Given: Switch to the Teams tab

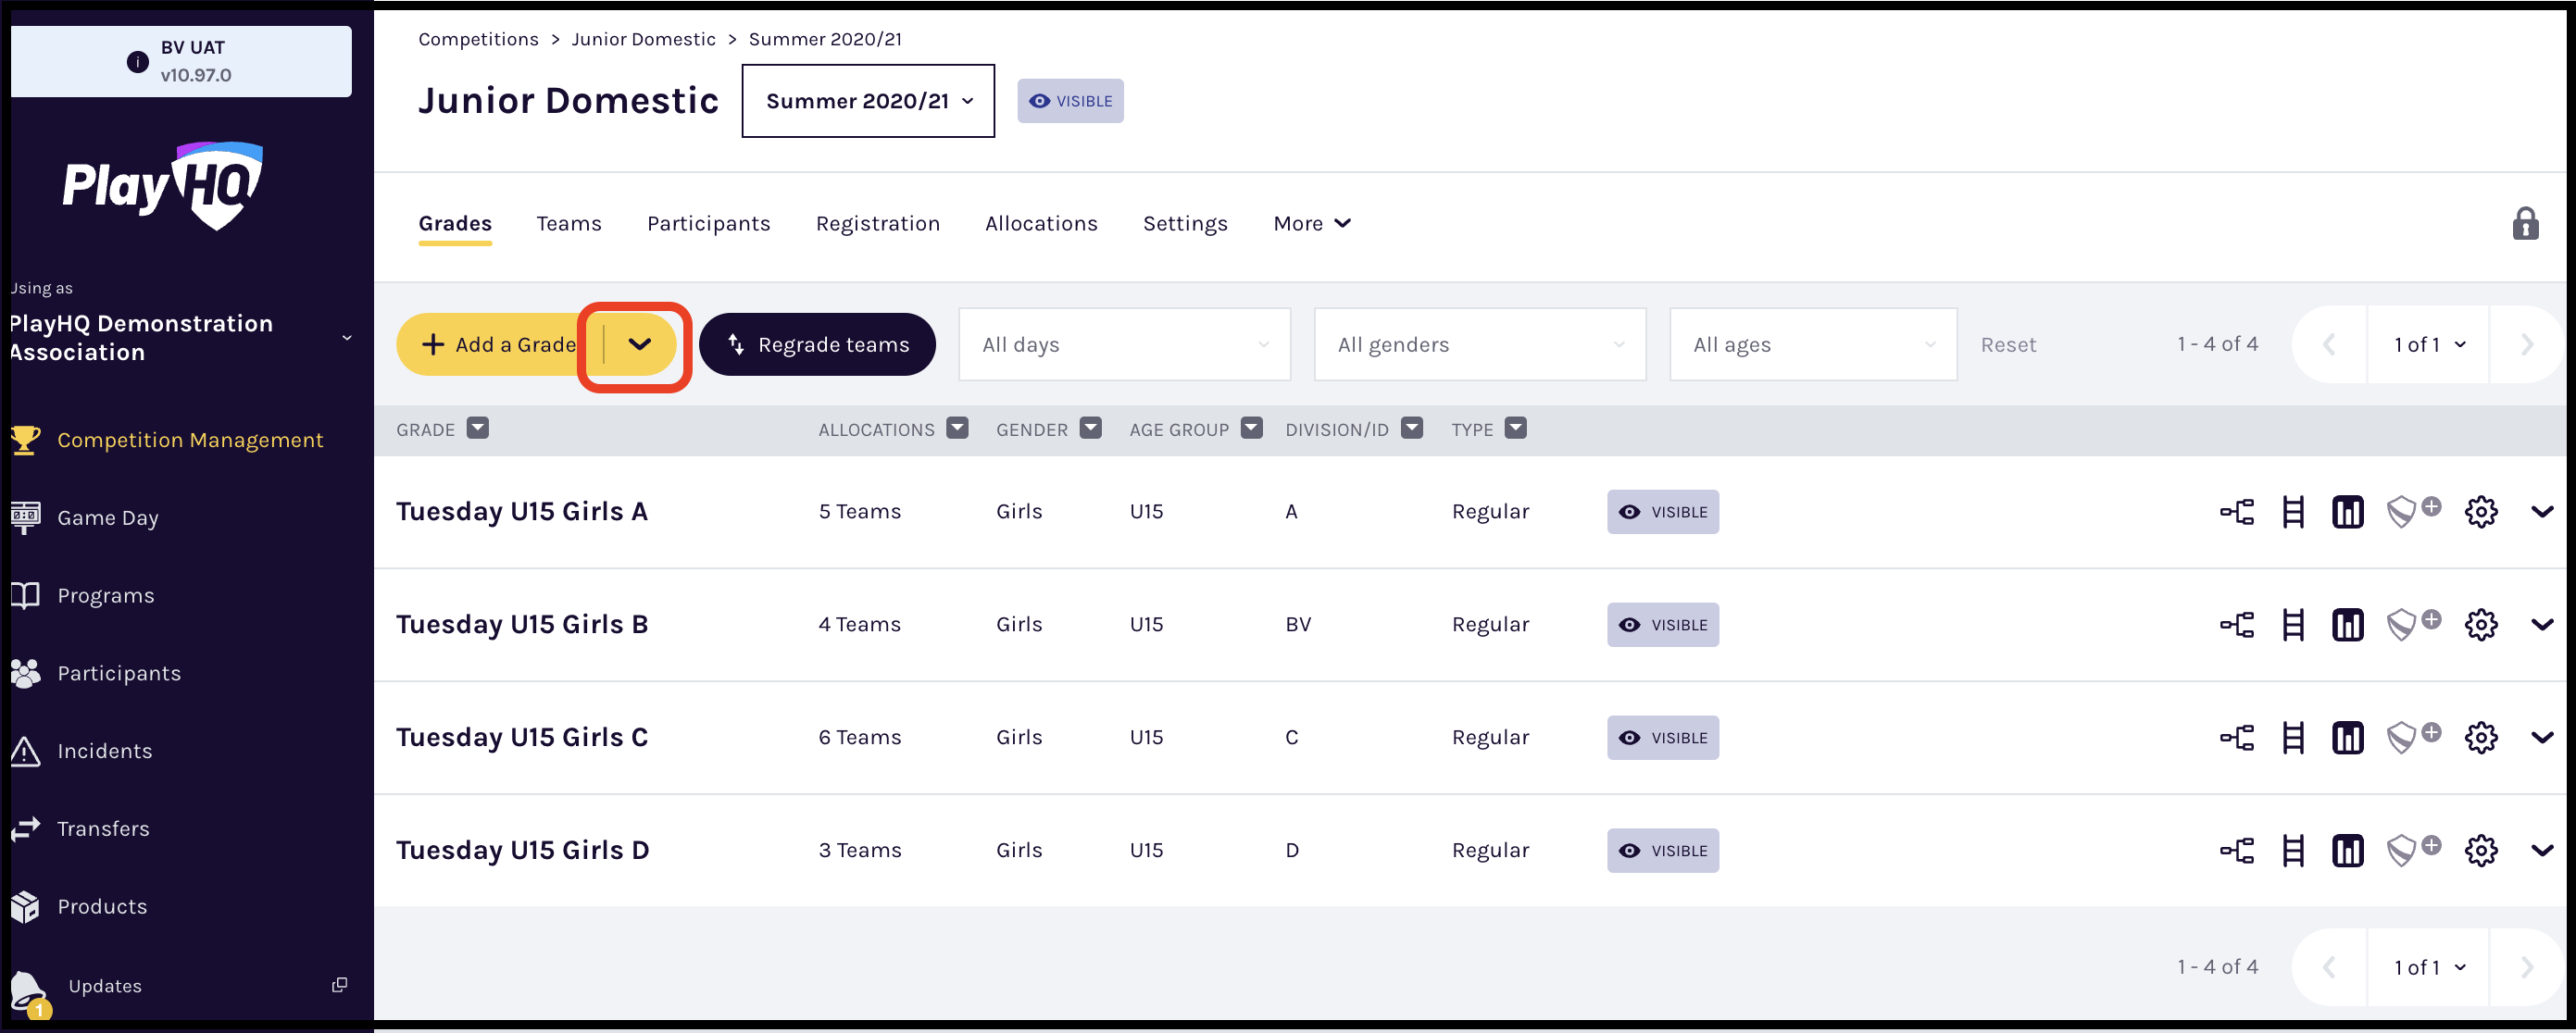Looking at the screenshot, I should coord(568,224).
